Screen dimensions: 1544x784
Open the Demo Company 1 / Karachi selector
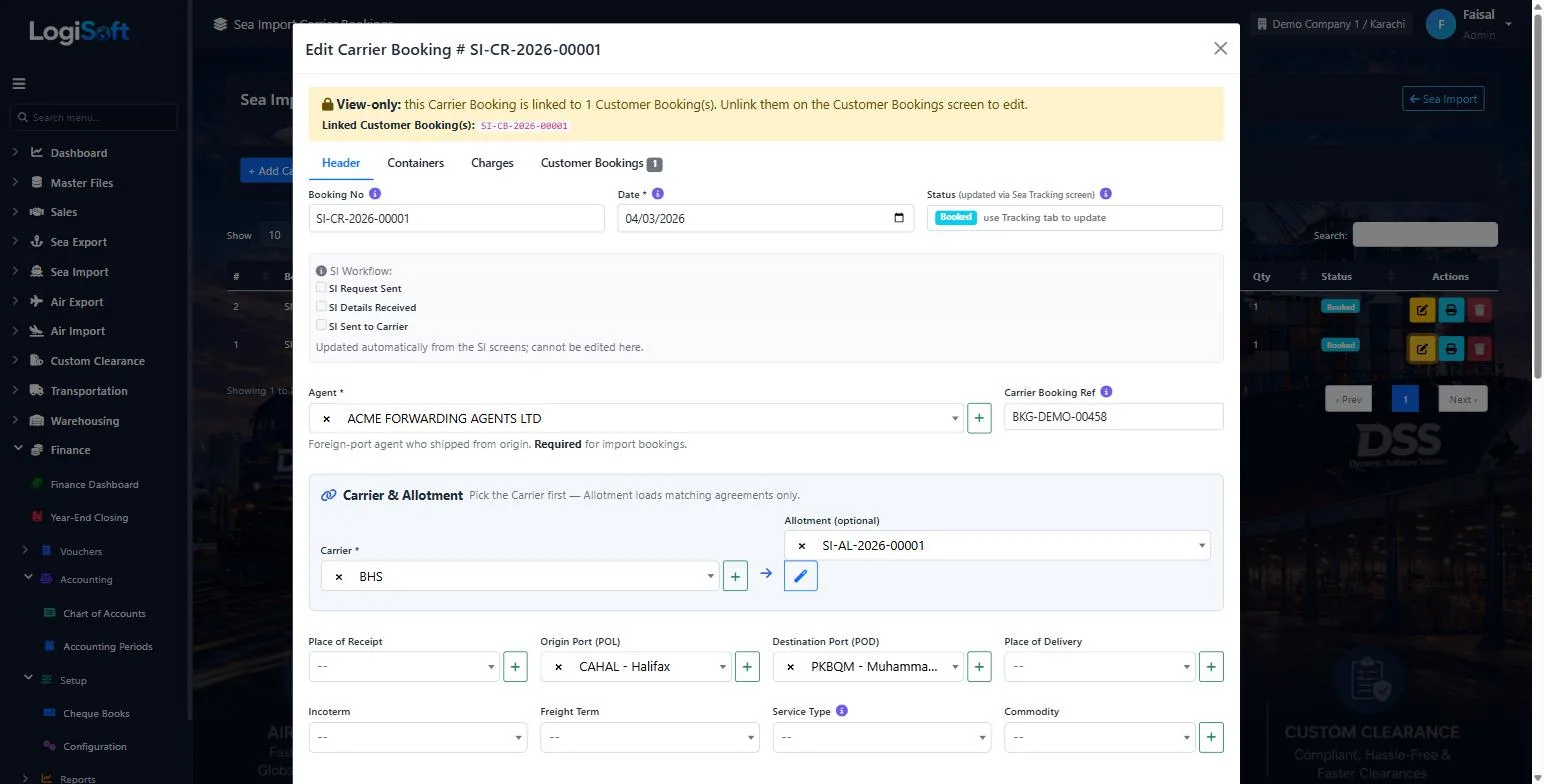(1331, 24)
